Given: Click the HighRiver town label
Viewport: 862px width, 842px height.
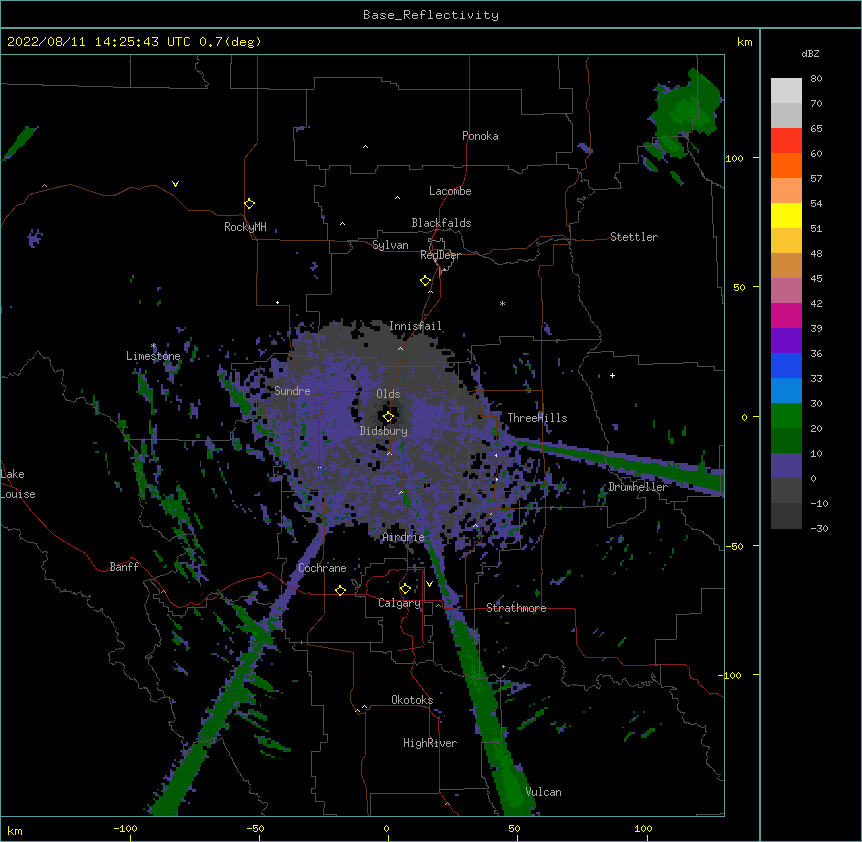Looking at the screenshot, I should pyautogui.click(x=430, y=743).
